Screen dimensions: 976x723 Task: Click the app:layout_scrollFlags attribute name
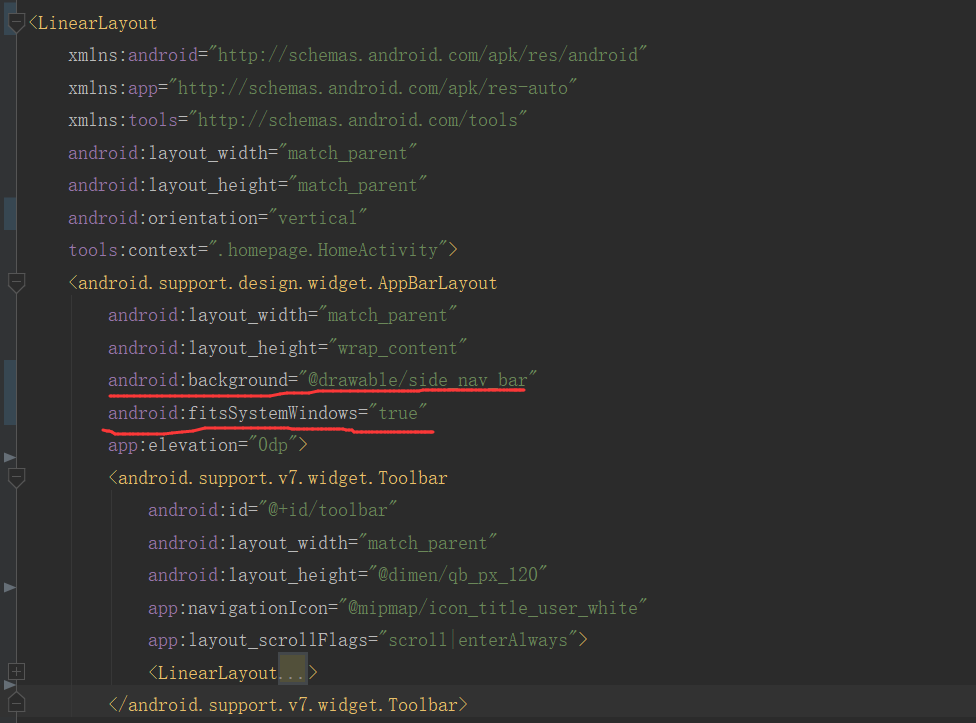point(258,640)
